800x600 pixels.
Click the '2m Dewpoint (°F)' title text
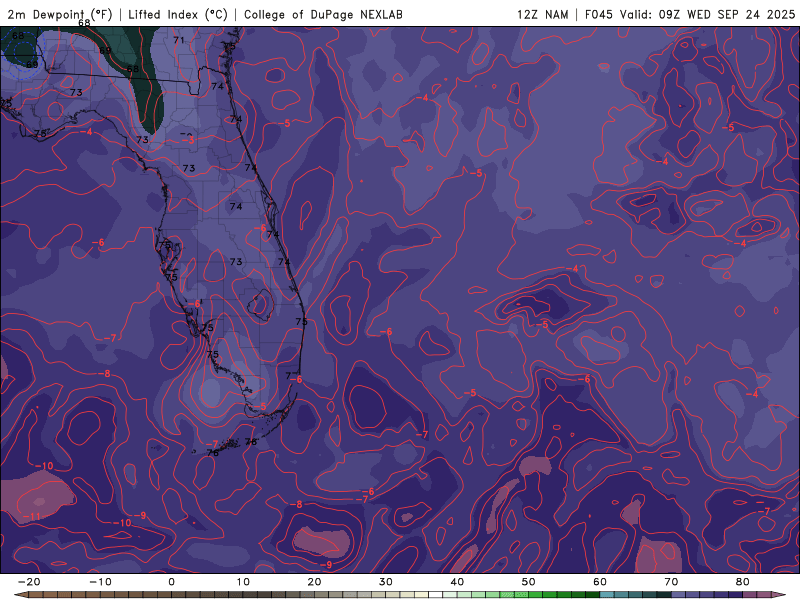pyautogui.click(x=60, y=14)
